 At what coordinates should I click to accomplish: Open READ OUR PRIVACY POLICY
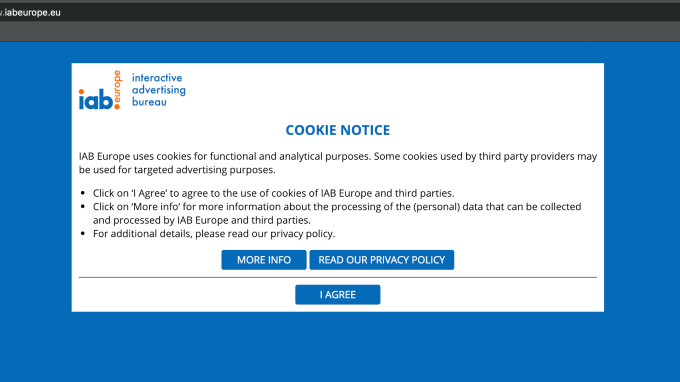(382, 260)
